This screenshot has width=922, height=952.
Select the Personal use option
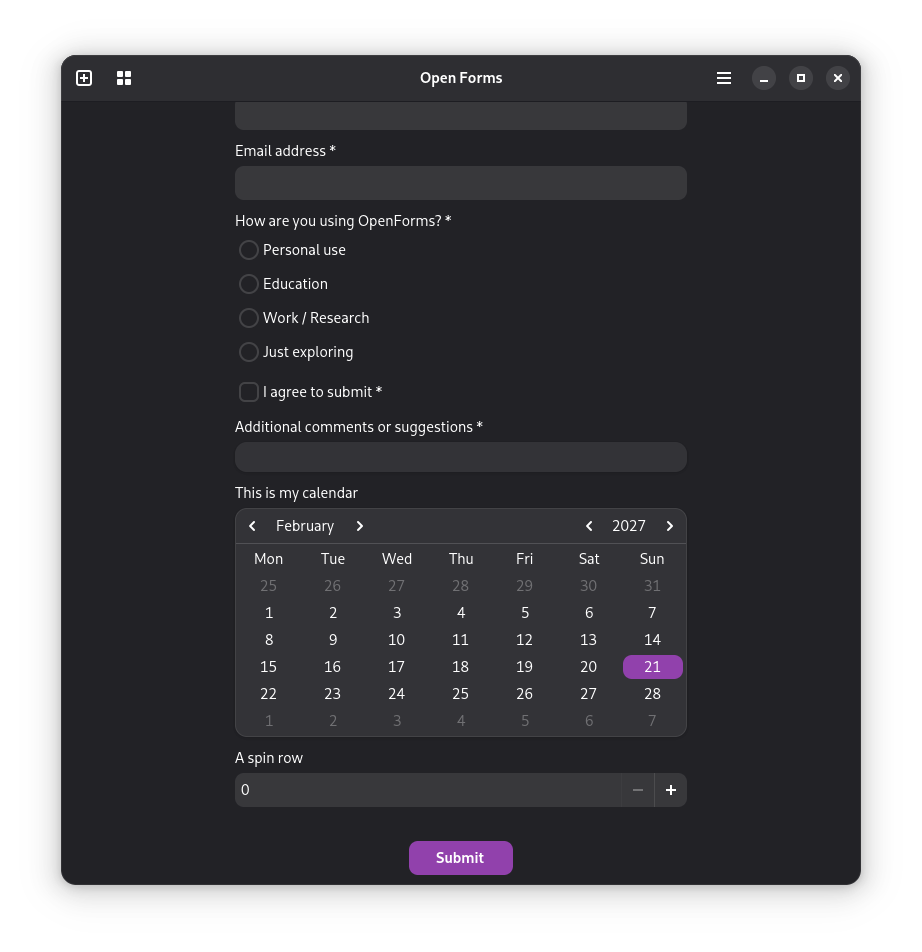(248, 250)
